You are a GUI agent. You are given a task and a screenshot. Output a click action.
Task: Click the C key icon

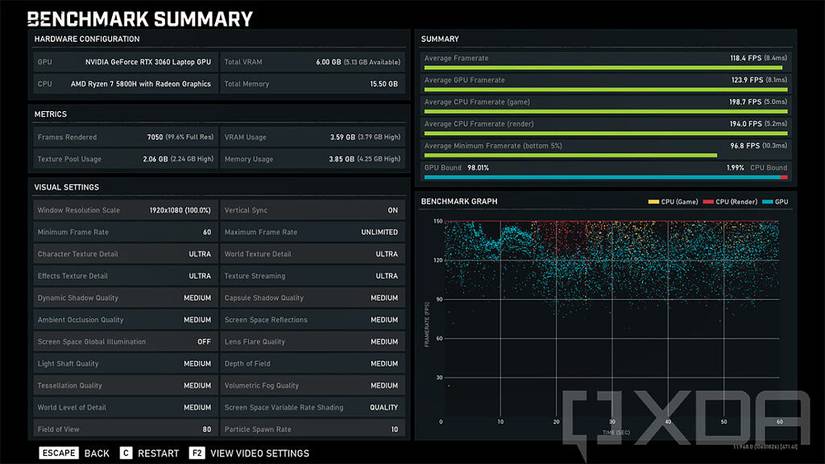[x=126, y=453]
